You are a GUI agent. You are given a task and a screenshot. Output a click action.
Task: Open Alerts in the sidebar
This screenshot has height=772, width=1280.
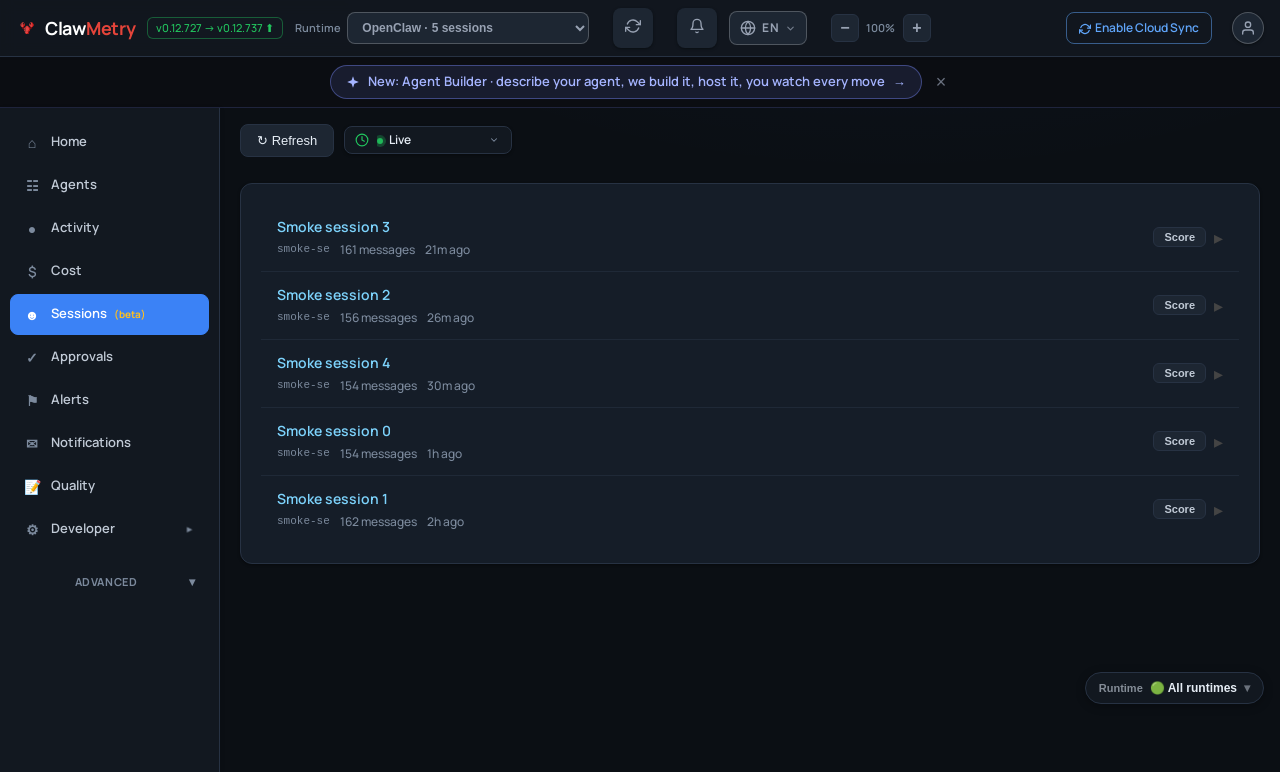[x=110, y=400]
